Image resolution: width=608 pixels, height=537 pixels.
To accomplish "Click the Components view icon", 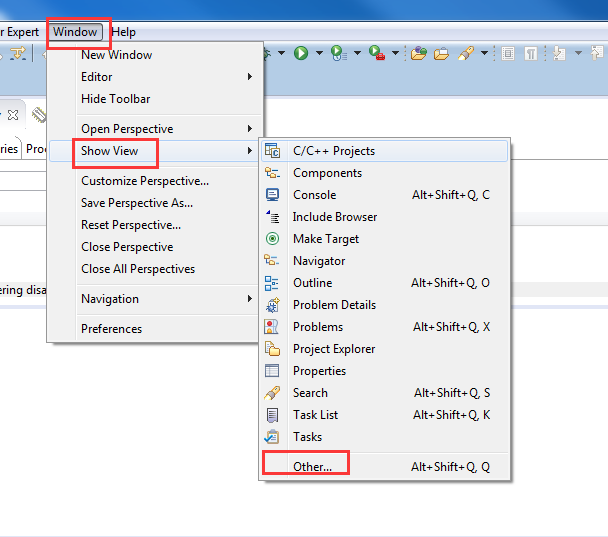I will 272,173.
